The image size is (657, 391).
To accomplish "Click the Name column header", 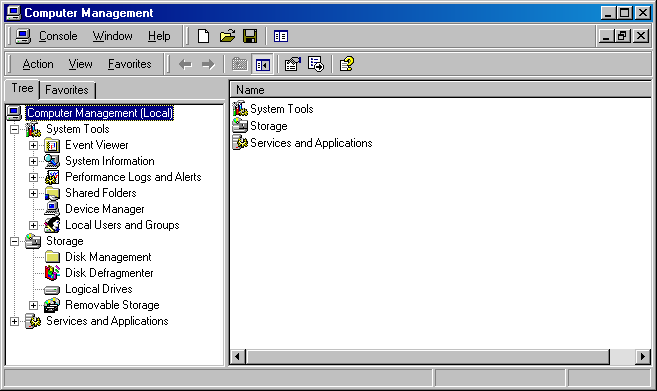I will click(x=440, y=90).
